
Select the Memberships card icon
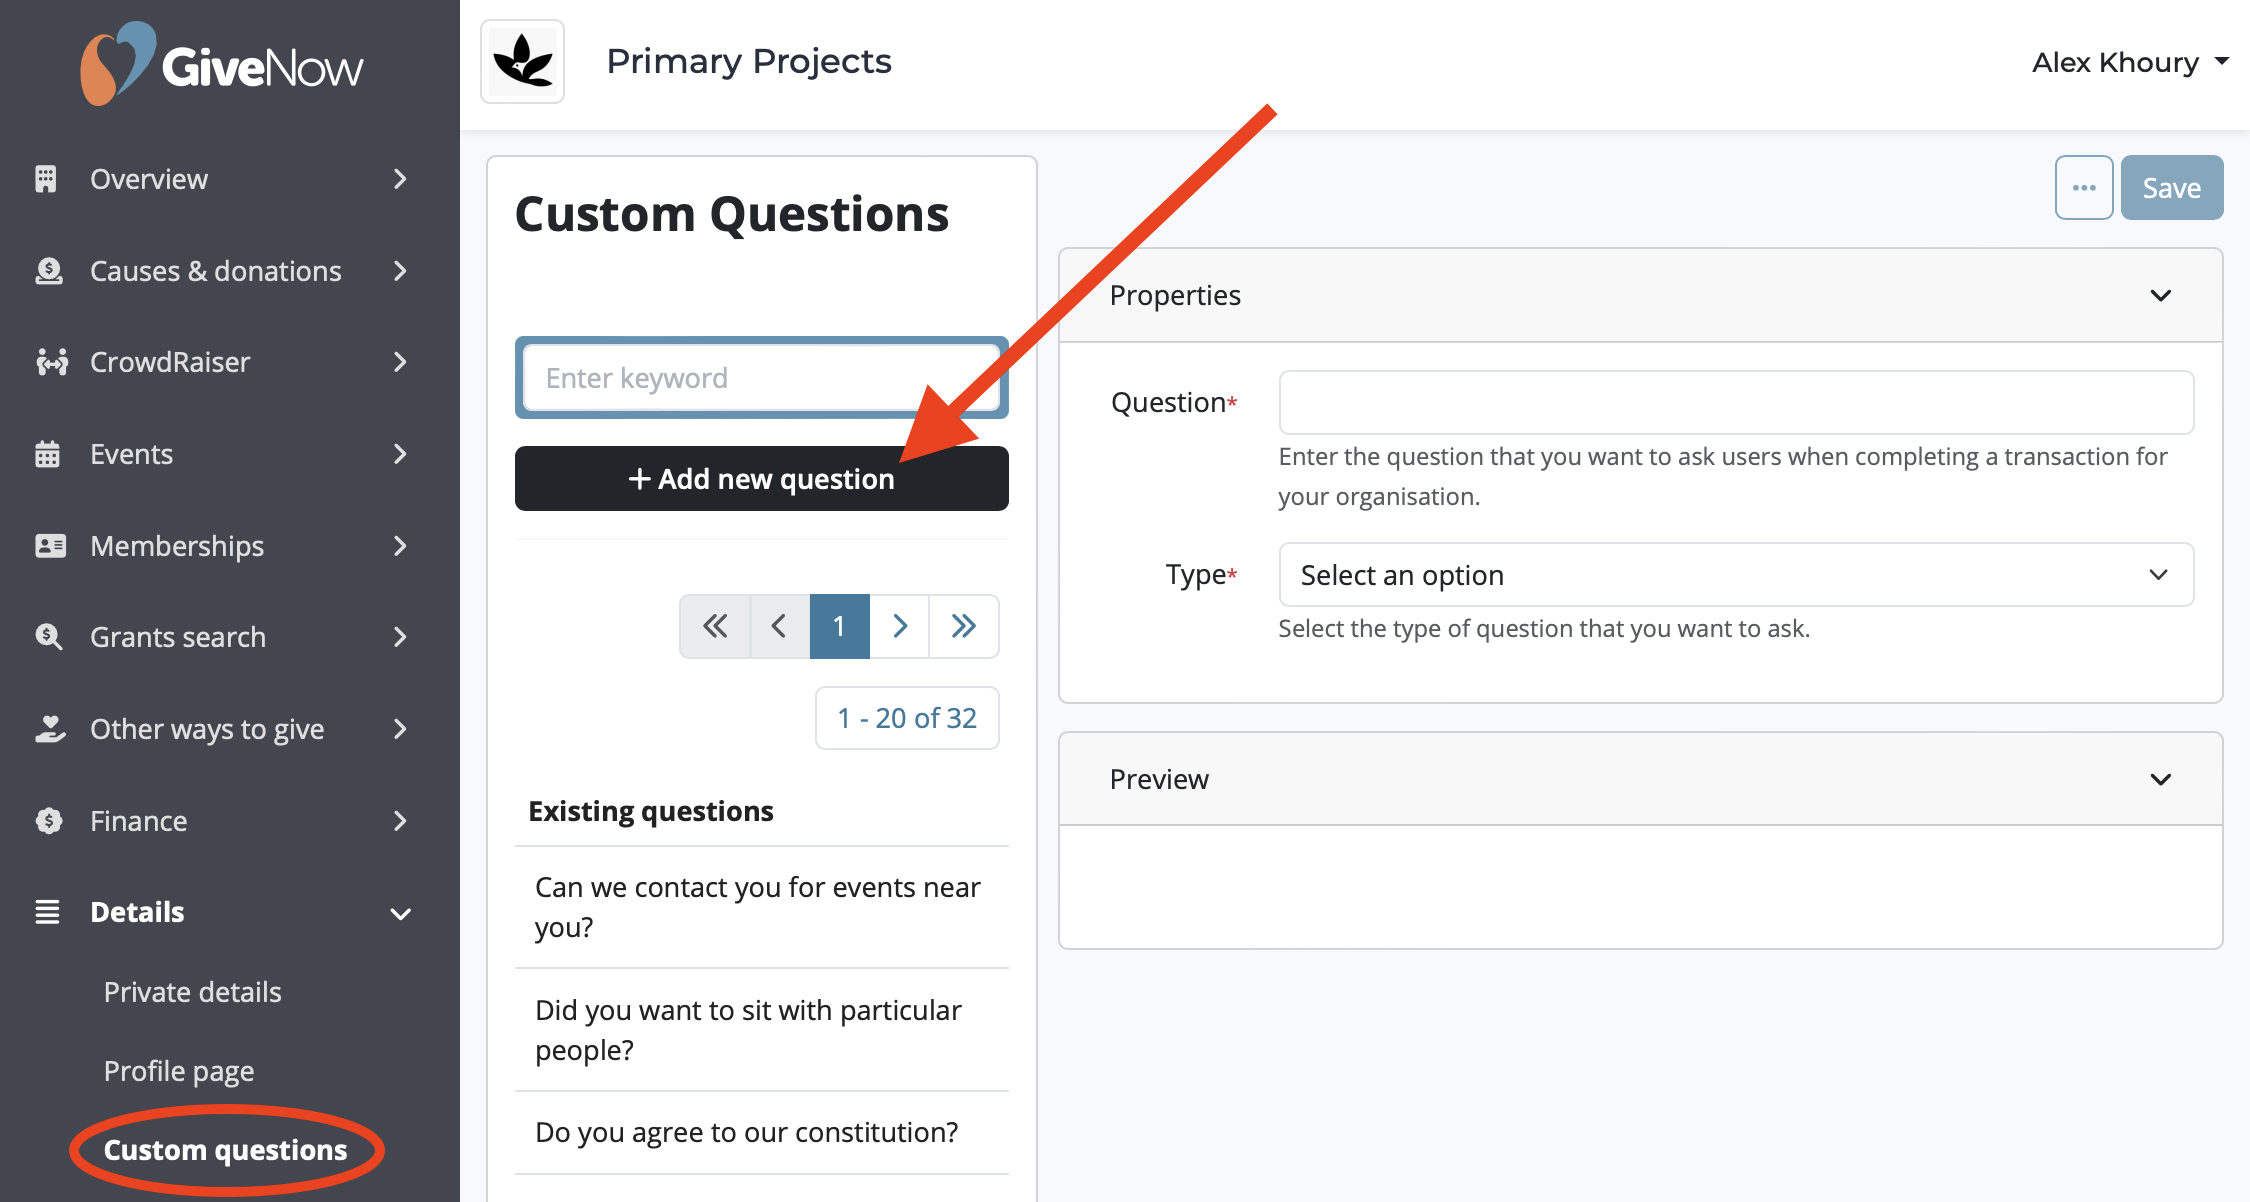pos(47,546)
